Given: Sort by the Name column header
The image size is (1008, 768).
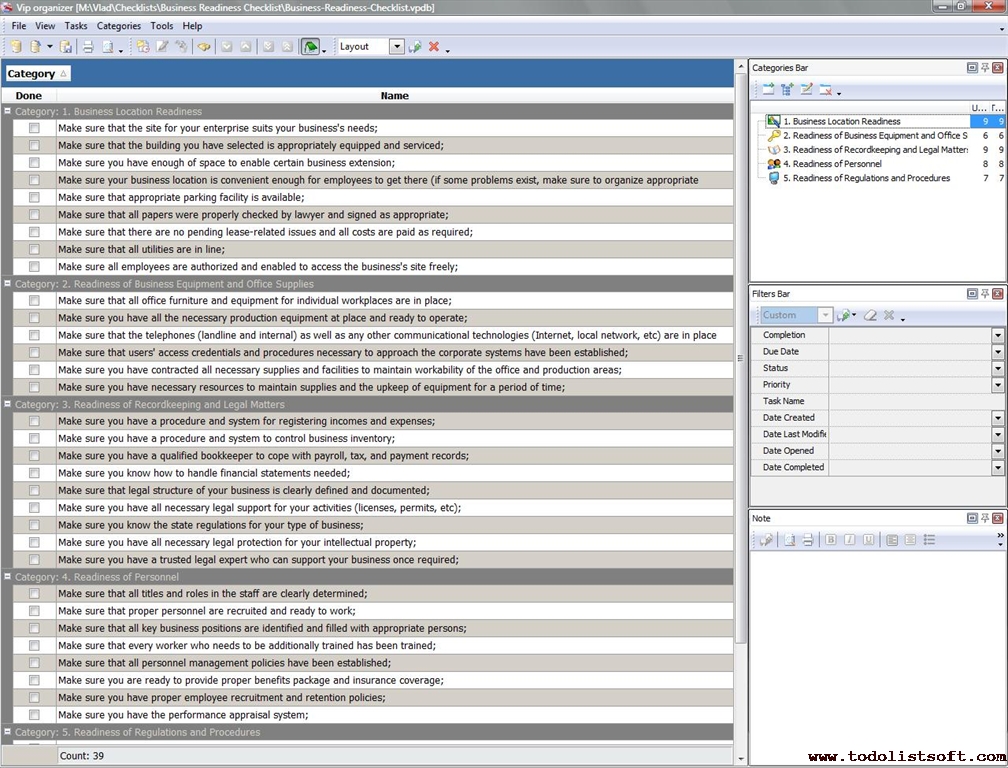Looking at the screenshot, I should tap(394, 96).
